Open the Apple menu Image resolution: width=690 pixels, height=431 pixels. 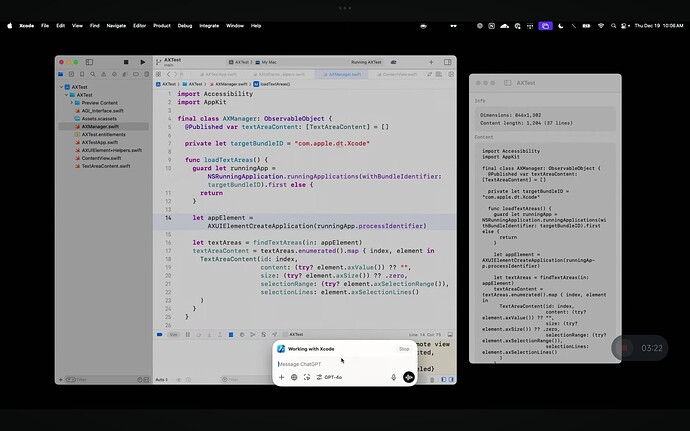tap(10, 26)
